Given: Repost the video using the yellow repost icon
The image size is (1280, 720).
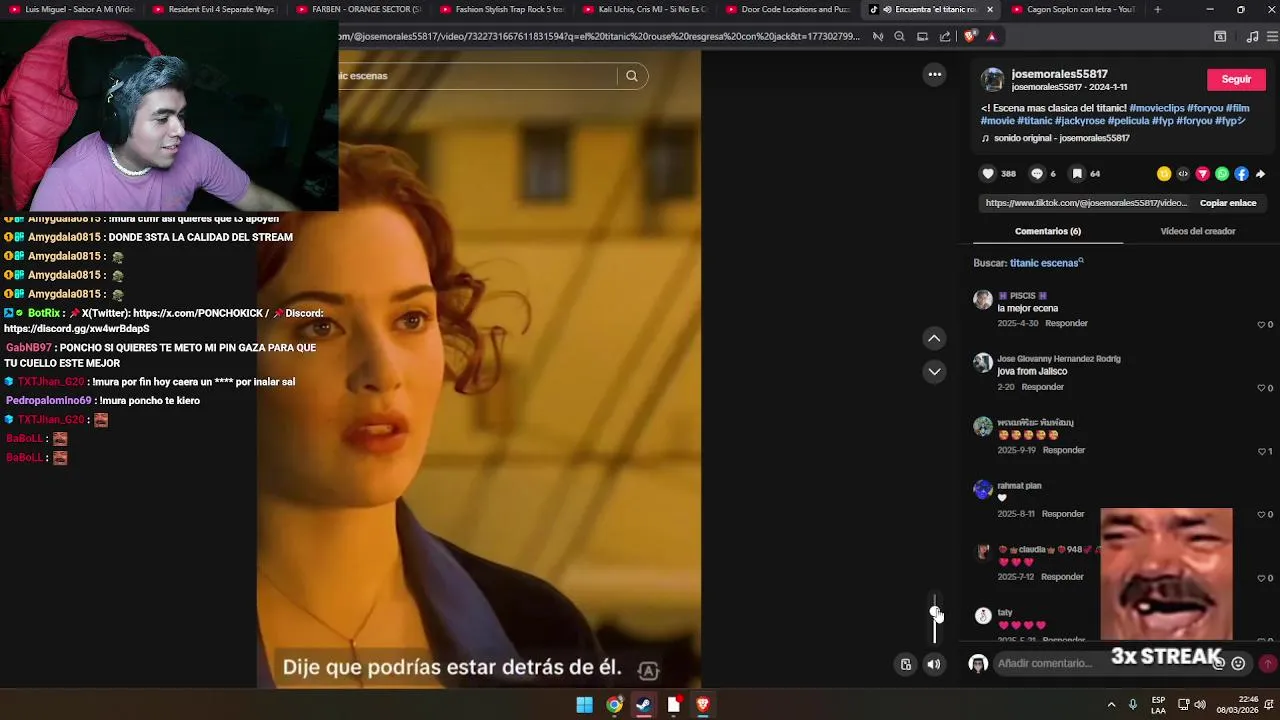Looking at the screenshot, I should [x=1164, y=174].
